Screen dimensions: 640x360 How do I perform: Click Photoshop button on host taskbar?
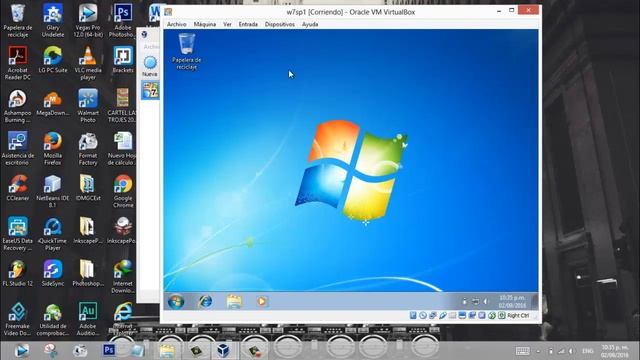109,350
